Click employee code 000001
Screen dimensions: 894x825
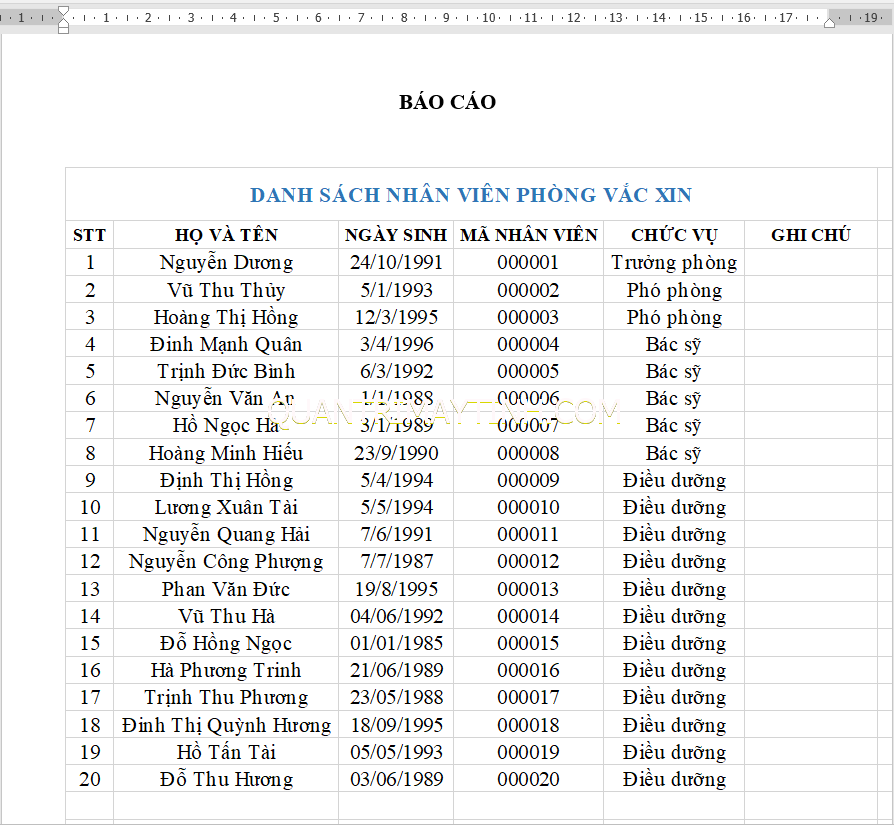pyautogui.click(x=528, y=262)
